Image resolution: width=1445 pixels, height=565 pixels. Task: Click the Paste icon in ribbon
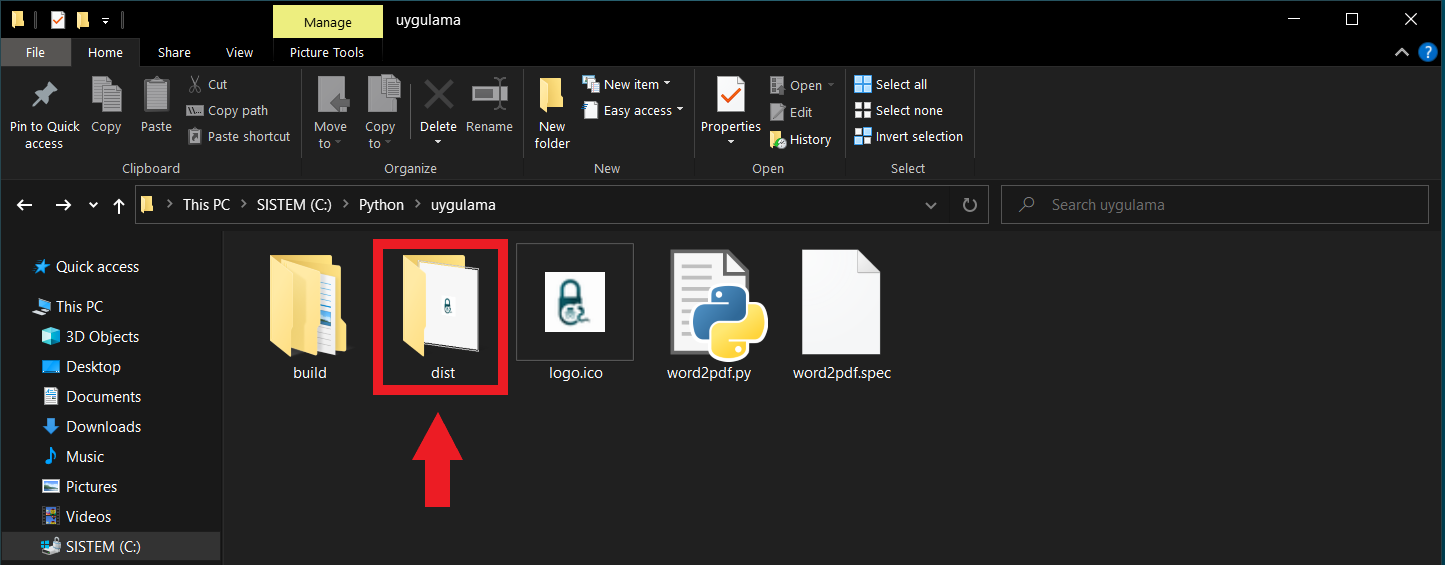click(156, 96)
